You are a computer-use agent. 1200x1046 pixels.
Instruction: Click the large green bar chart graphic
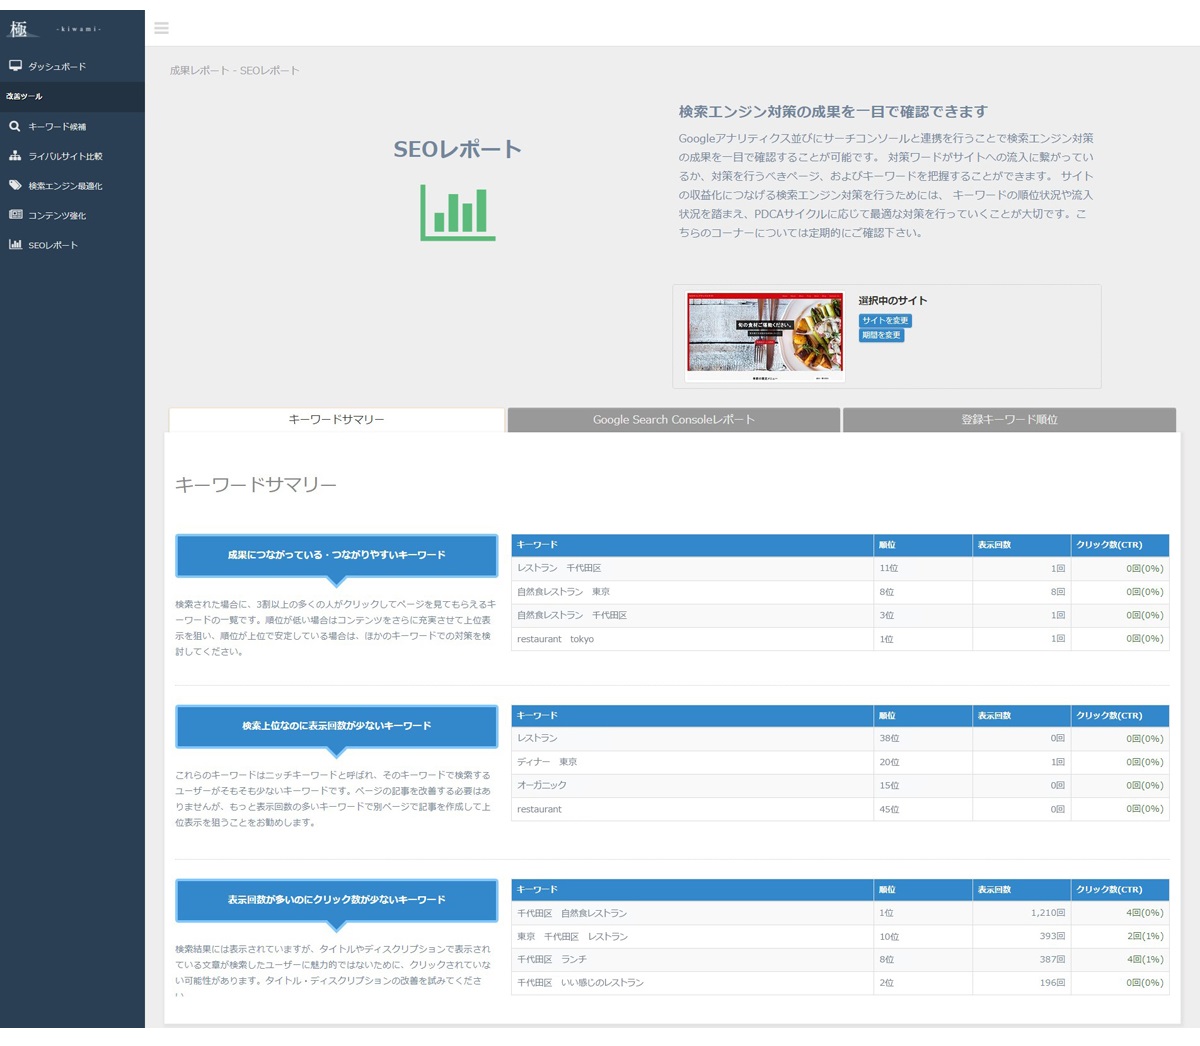458,212
